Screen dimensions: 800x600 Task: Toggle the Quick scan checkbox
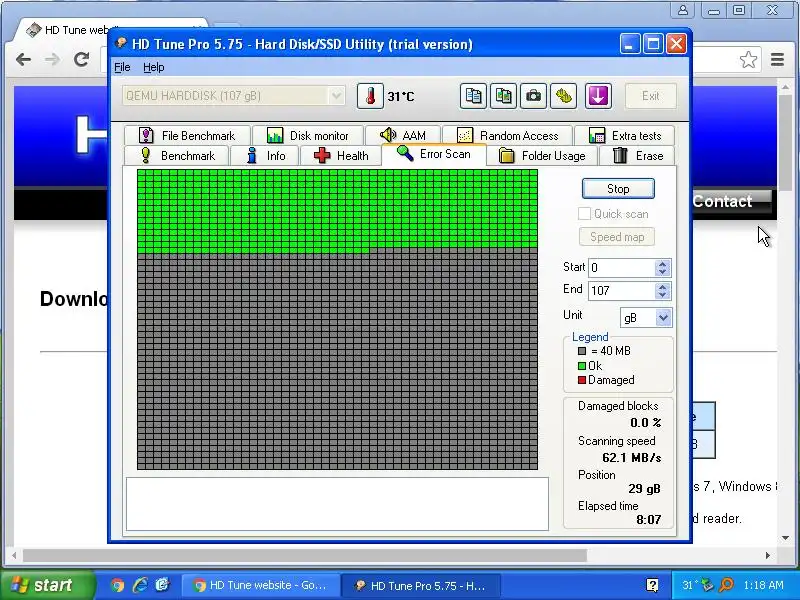(x=584, y=214)
